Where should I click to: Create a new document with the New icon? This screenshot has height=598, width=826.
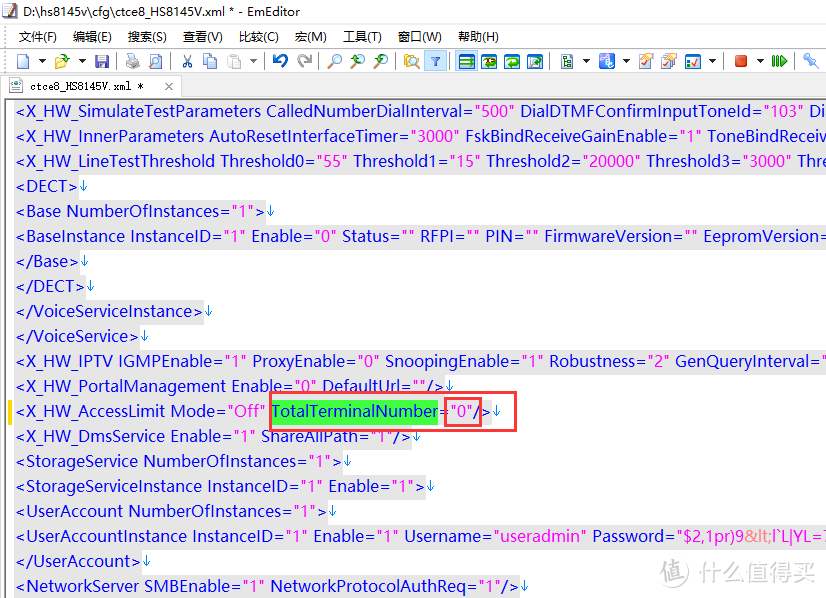click(23, 61)
